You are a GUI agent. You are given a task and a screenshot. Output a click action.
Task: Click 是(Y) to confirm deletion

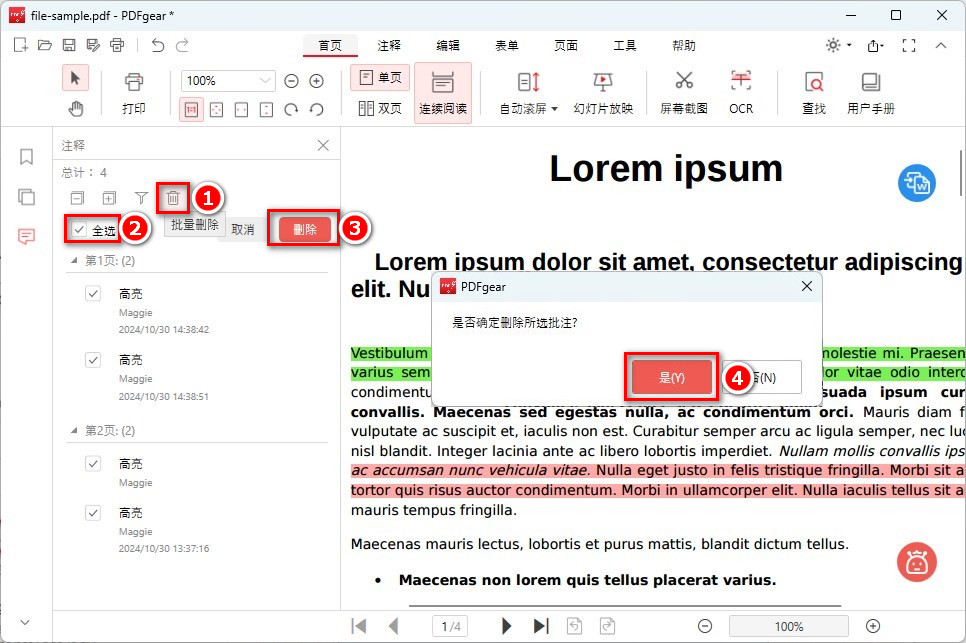pos(671,377)
